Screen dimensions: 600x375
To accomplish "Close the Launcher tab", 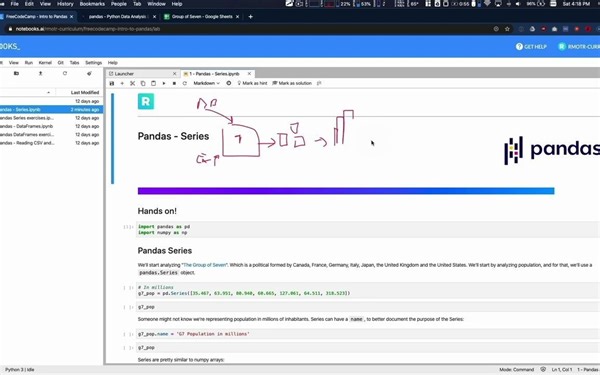I will pyautogui.click(x=174, y=74).
